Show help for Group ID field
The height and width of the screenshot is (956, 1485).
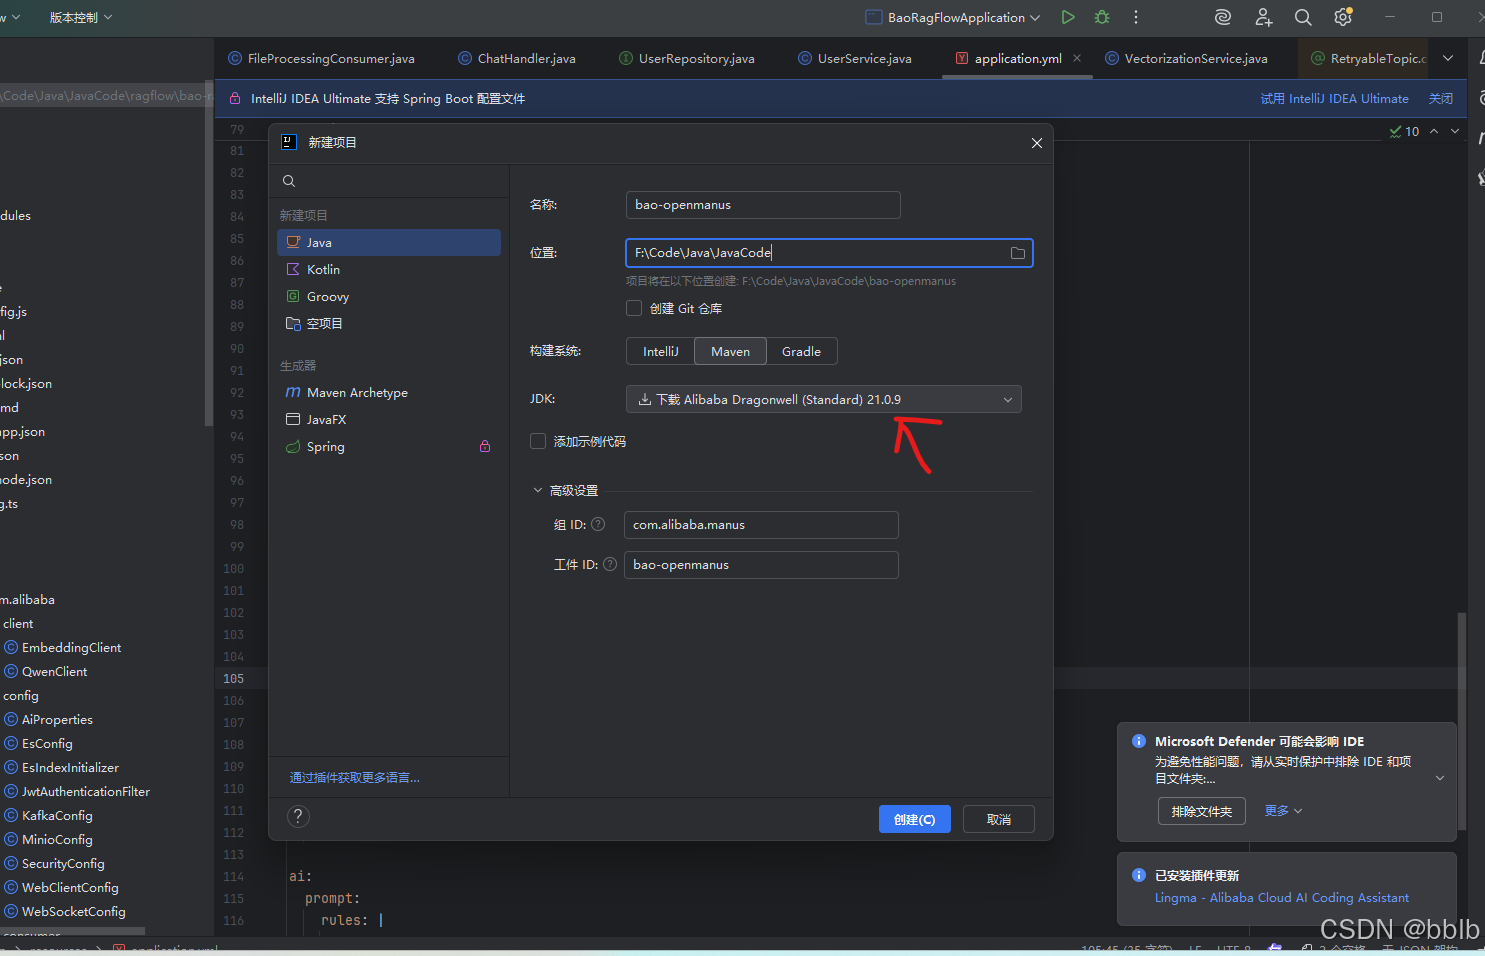[x=598, y=524]
